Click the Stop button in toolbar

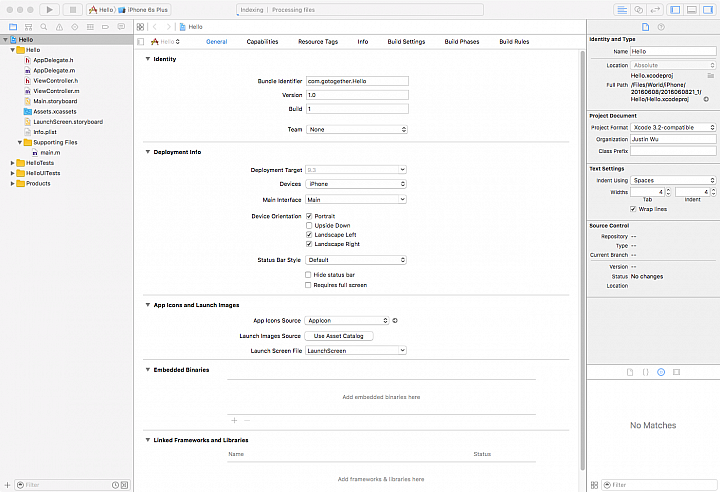(73, 10)
